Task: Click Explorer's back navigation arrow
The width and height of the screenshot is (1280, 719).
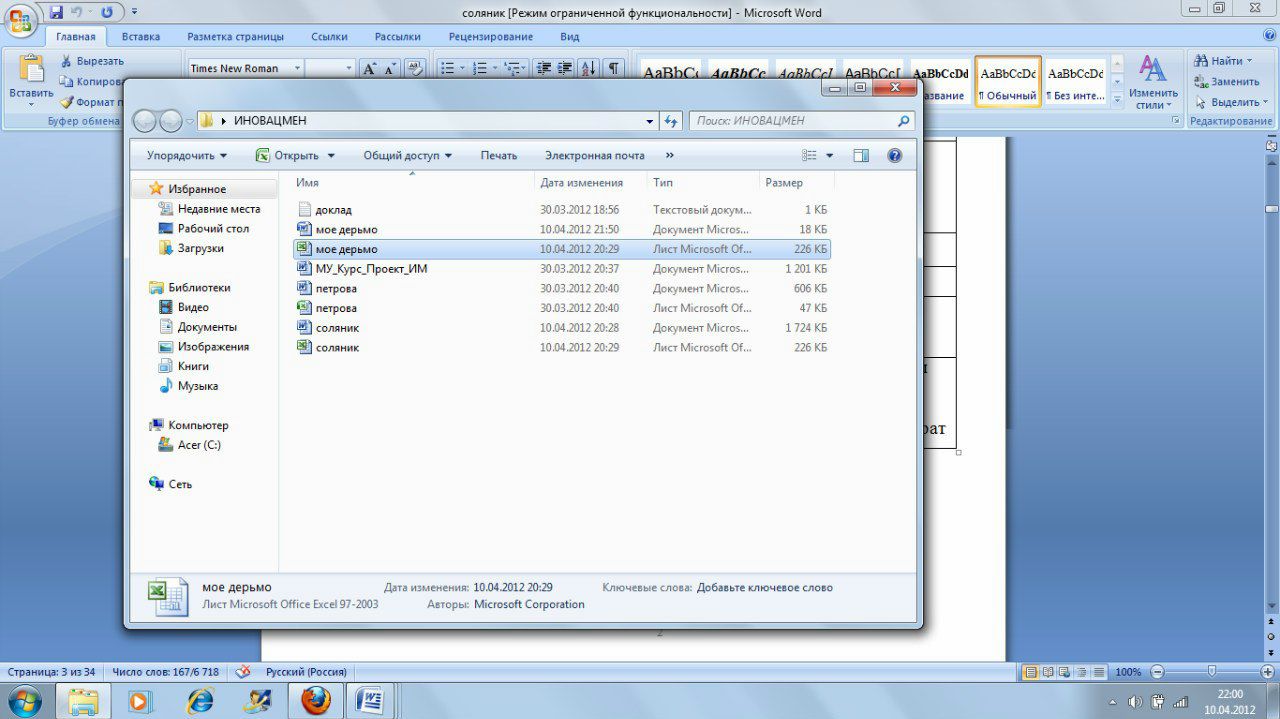Action: (145, 121)
